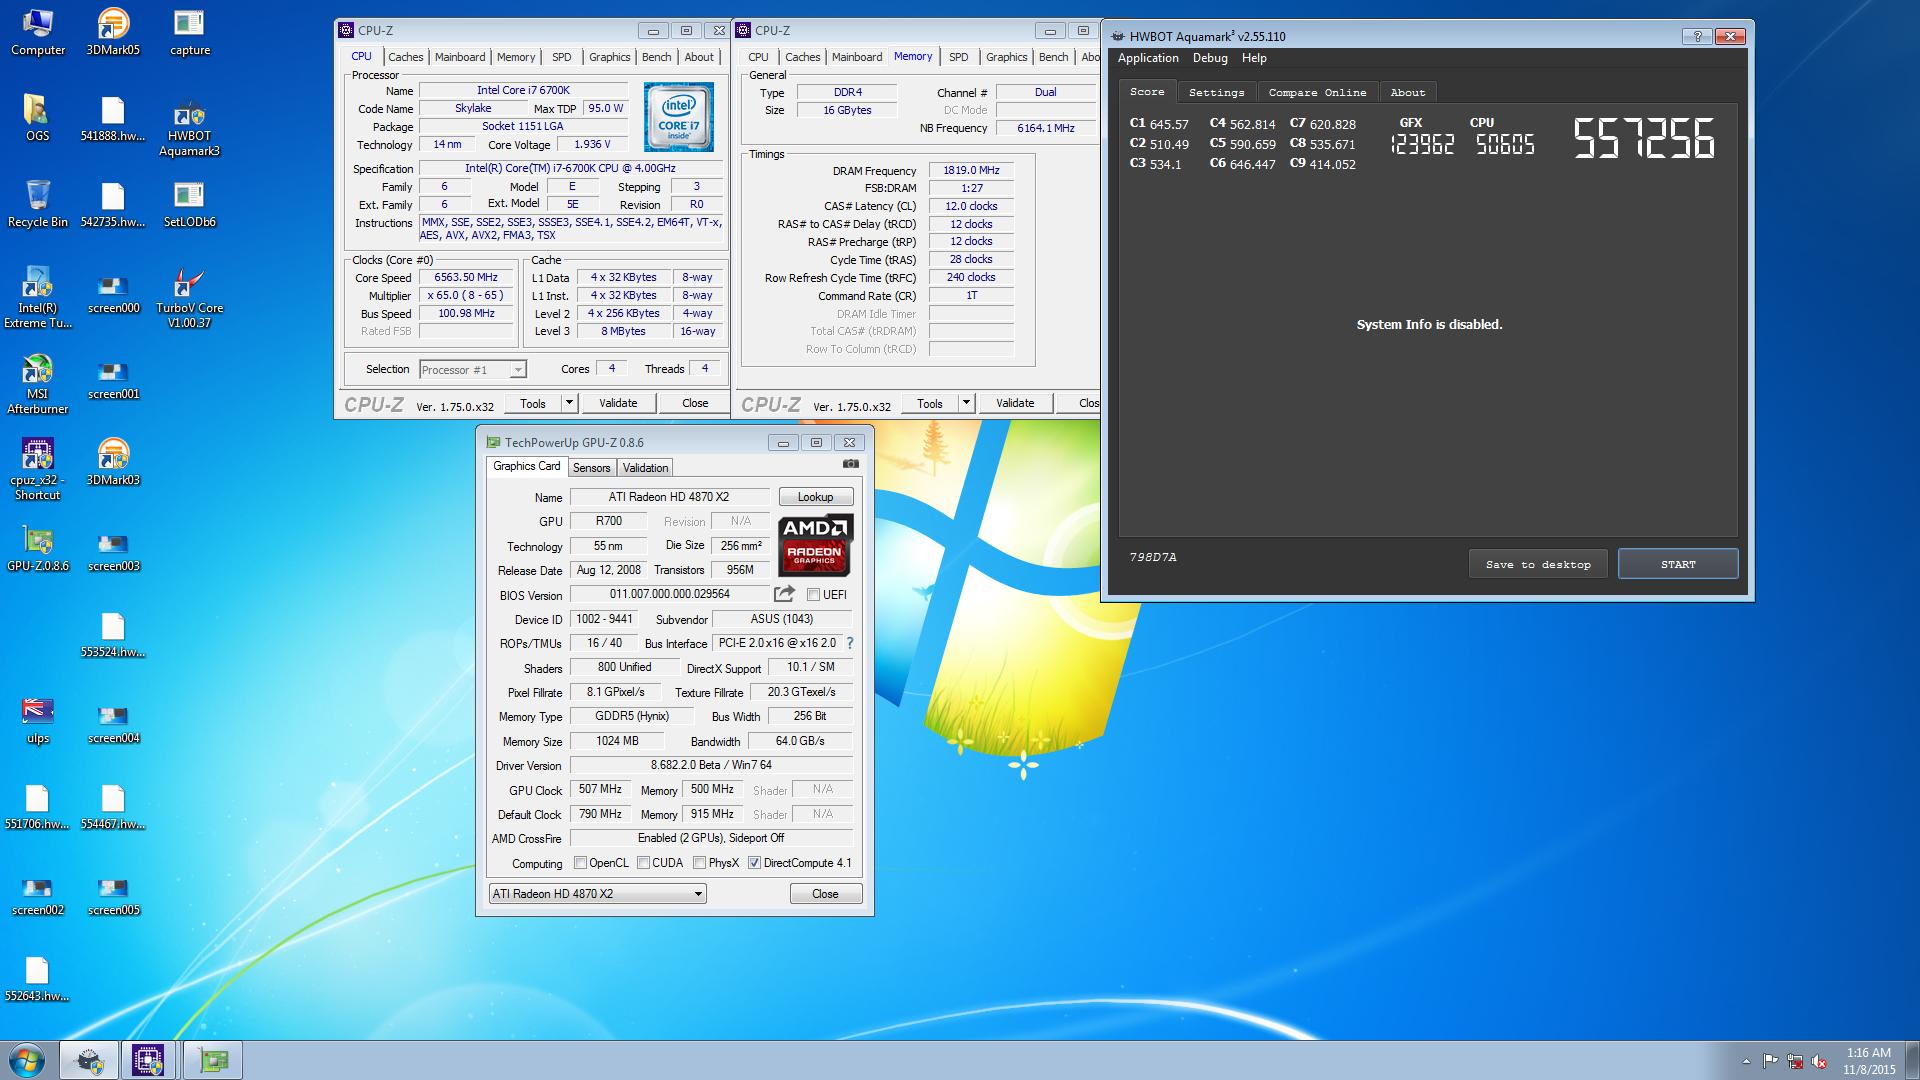The image size is (1920, 1080).
Task: Click the Tools button in left CPU-Z
Action: (x=533, y=403)
